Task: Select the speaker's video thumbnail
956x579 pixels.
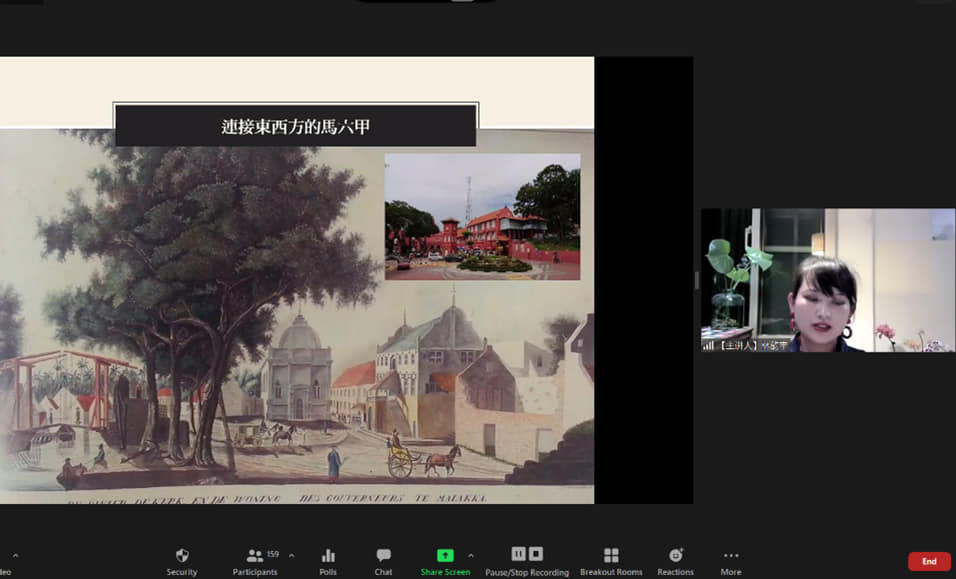Action: point(828,280)
